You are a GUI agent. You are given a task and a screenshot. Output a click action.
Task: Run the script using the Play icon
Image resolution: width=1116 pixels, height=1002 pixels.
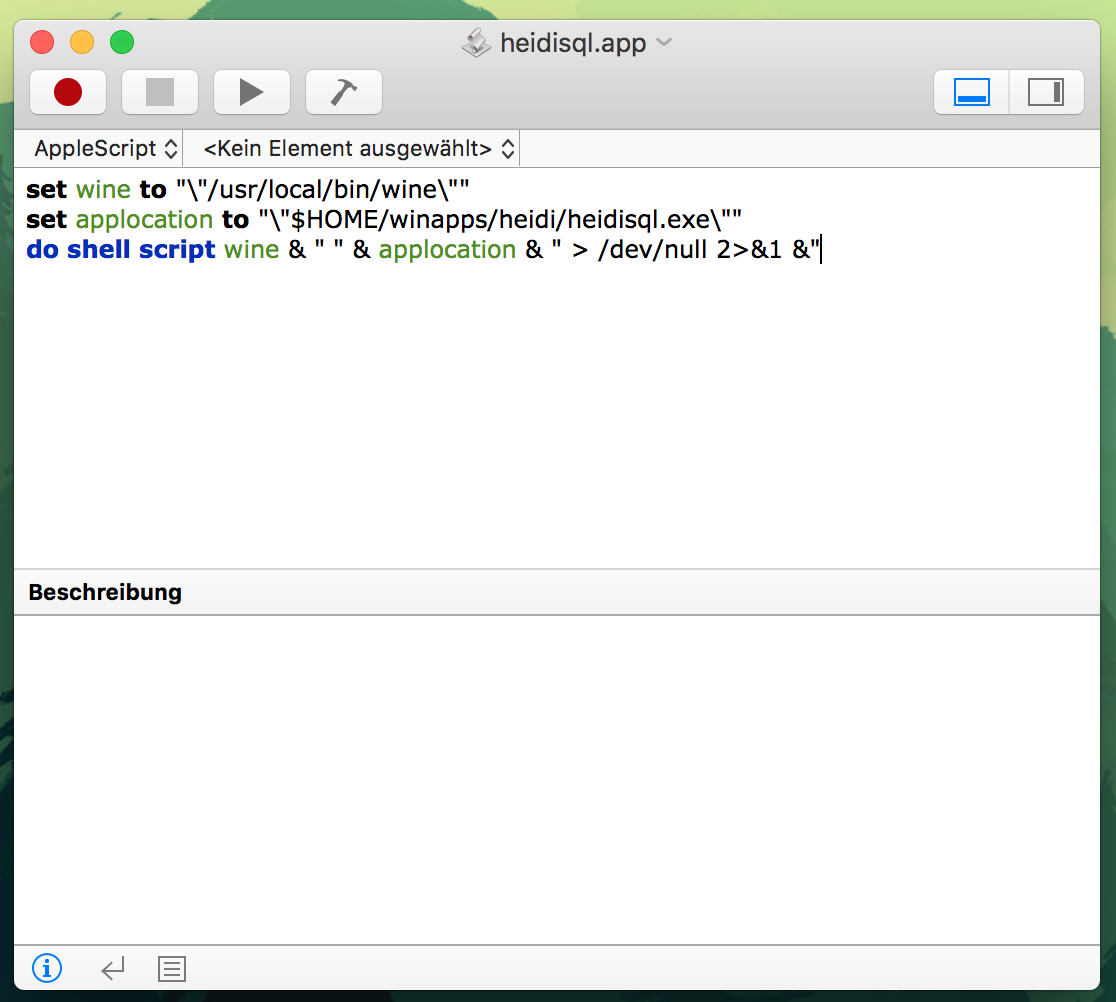(x=251, y=91)
